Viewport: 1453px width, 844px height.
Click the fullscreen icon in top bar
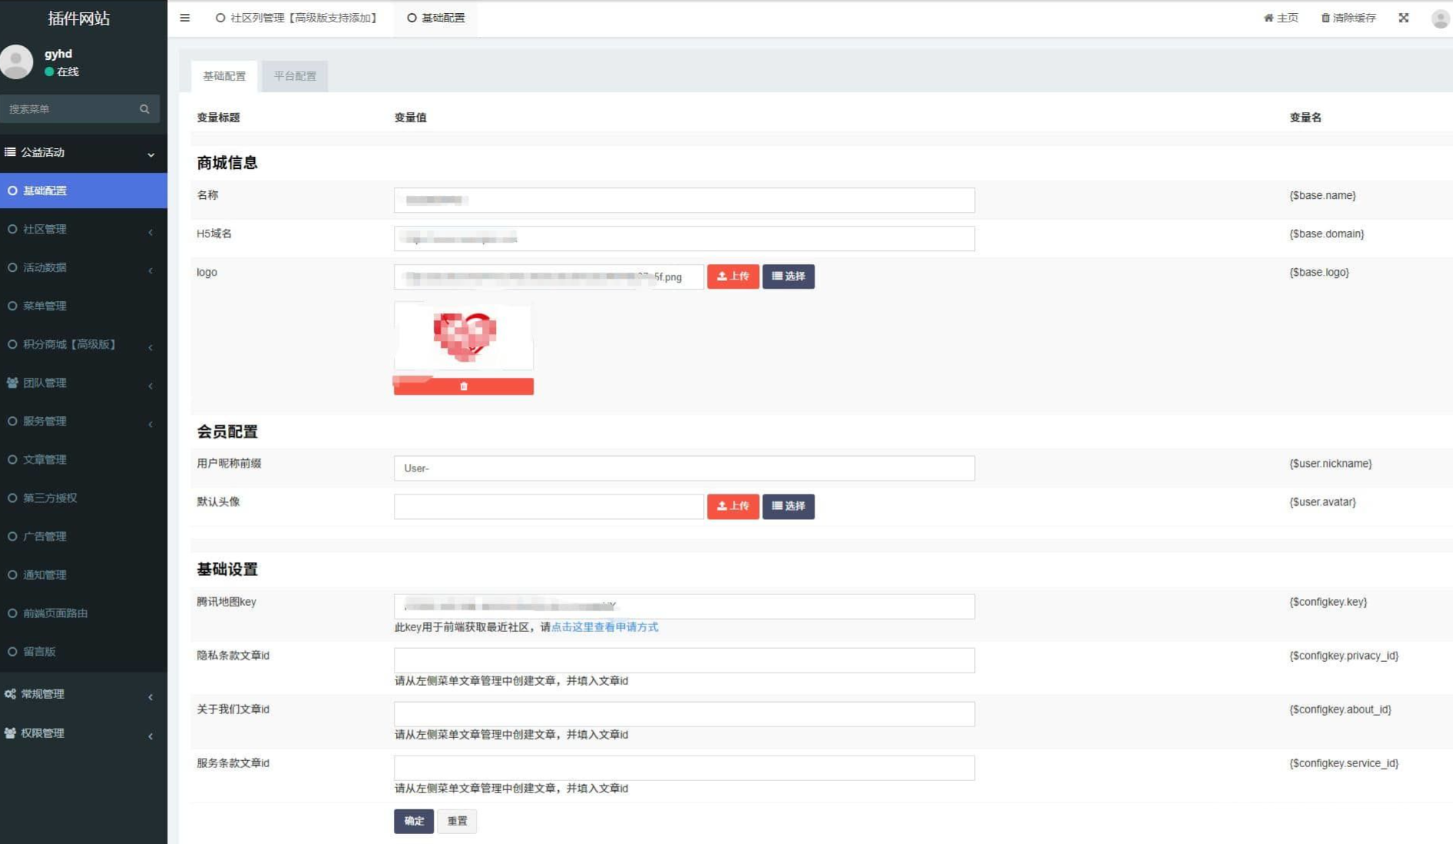pyautogui.click(x=1403, y=18)
